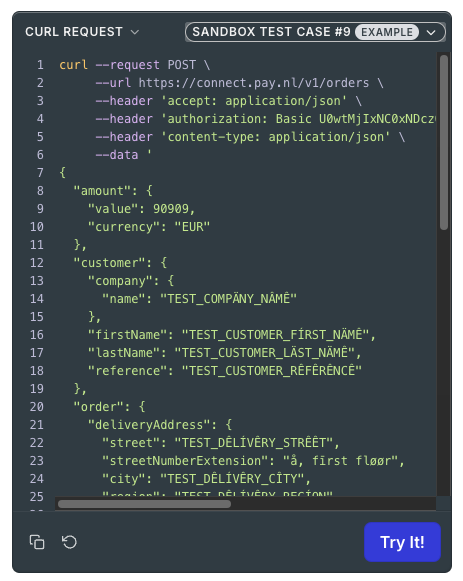Expand the Sandbox Test Case #9 selector

[315, 32]
